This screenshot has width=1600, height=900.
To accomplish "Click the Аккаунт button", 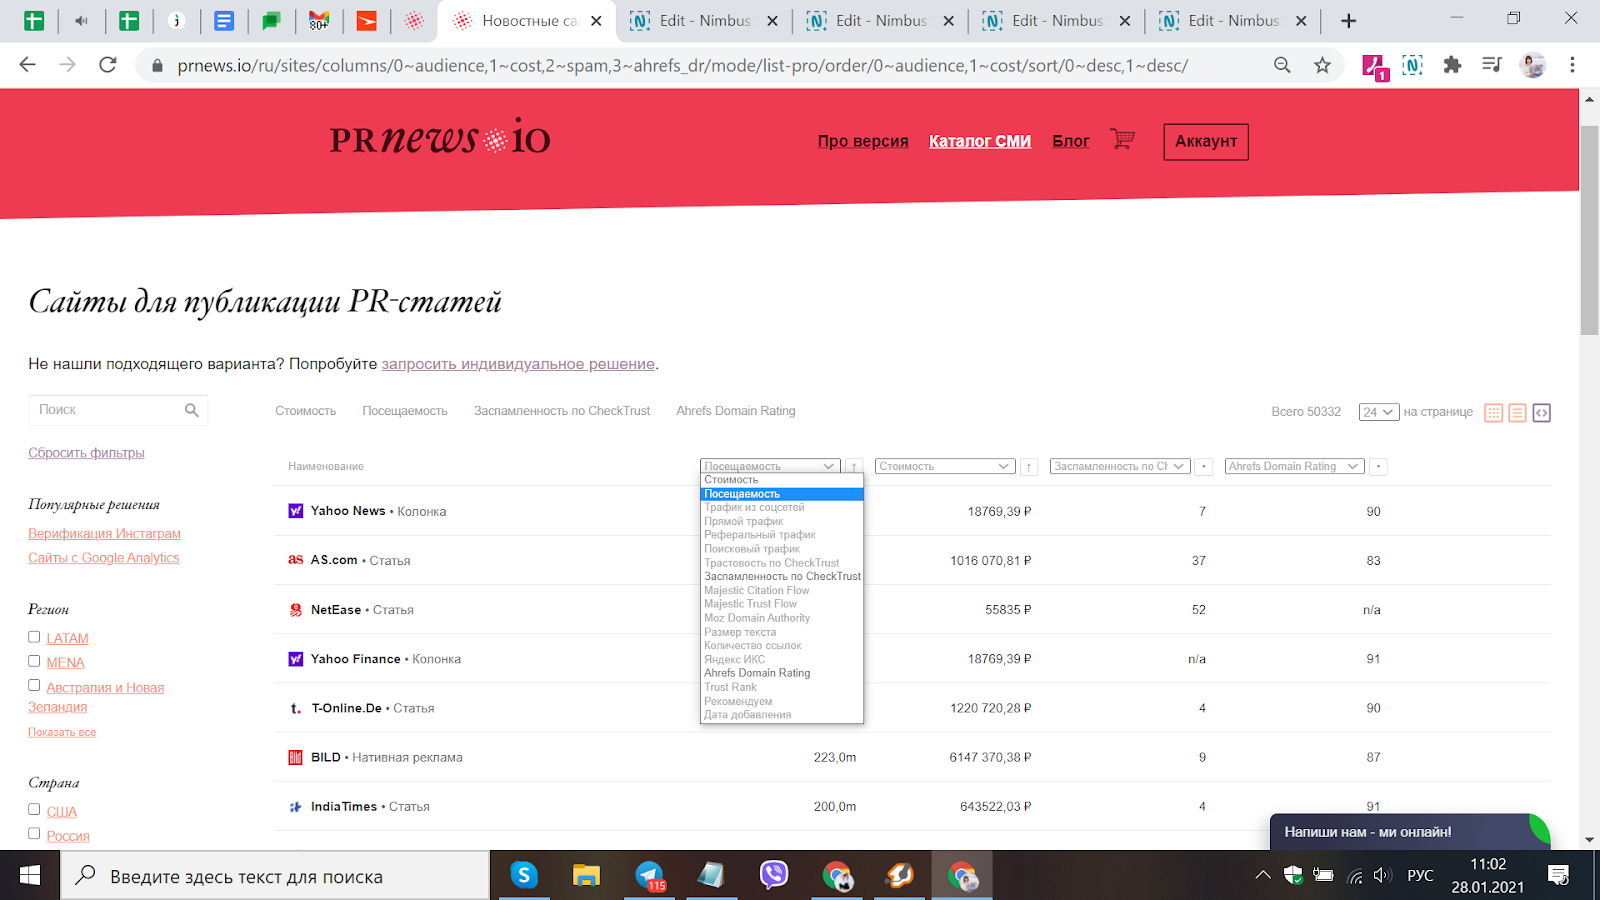I will 1206,142.
